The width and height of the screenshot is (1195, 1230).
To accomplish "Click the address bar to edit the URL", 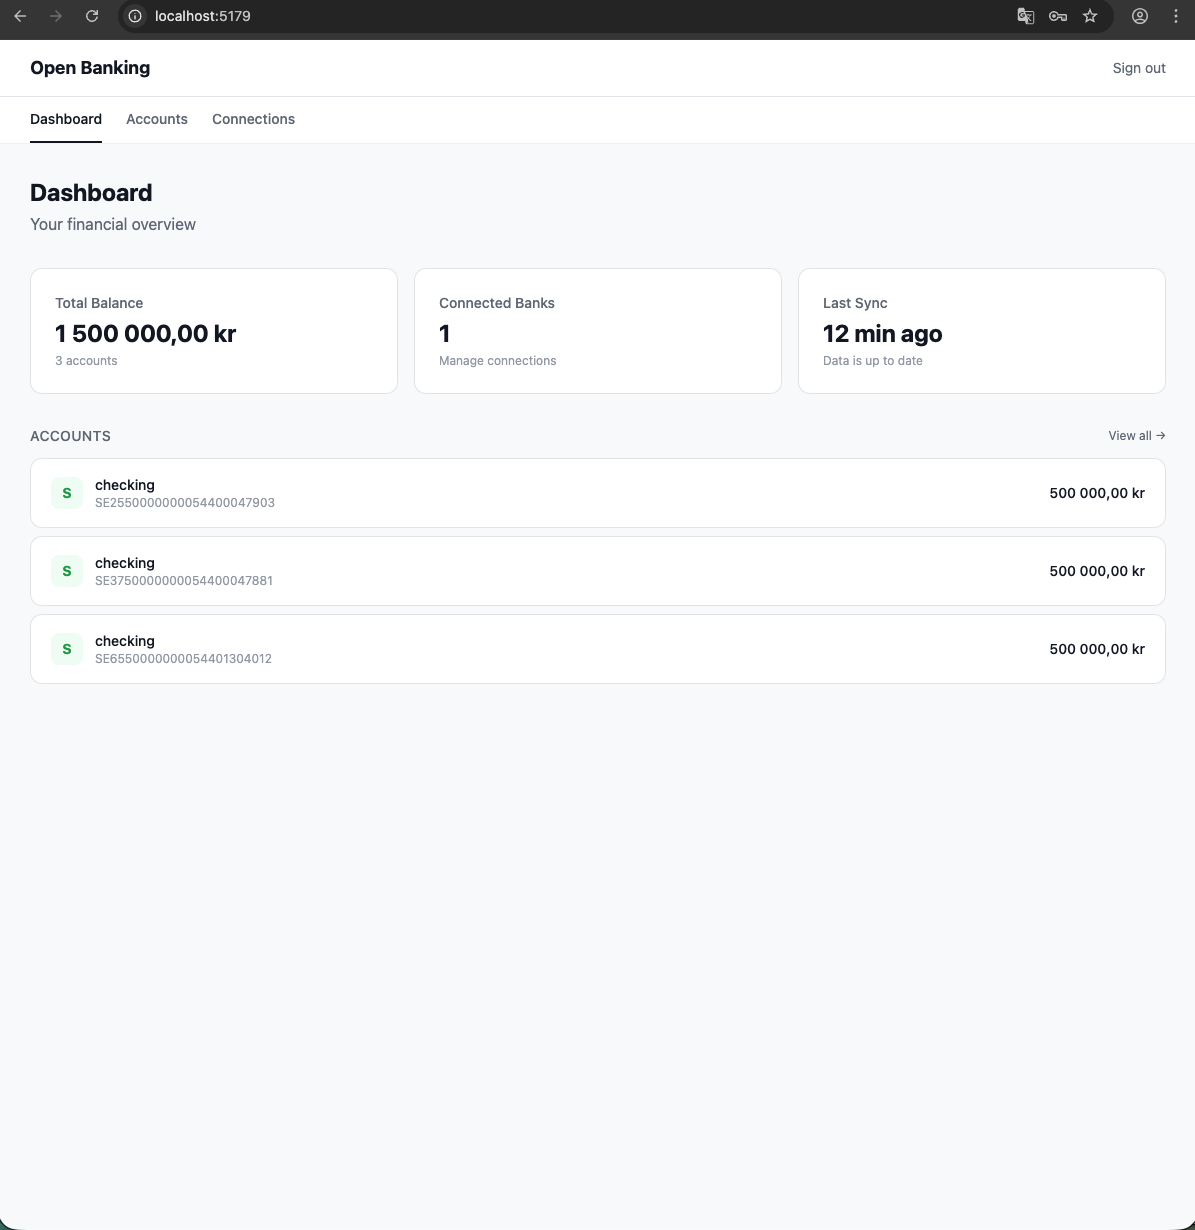I will tap(300, 16).
